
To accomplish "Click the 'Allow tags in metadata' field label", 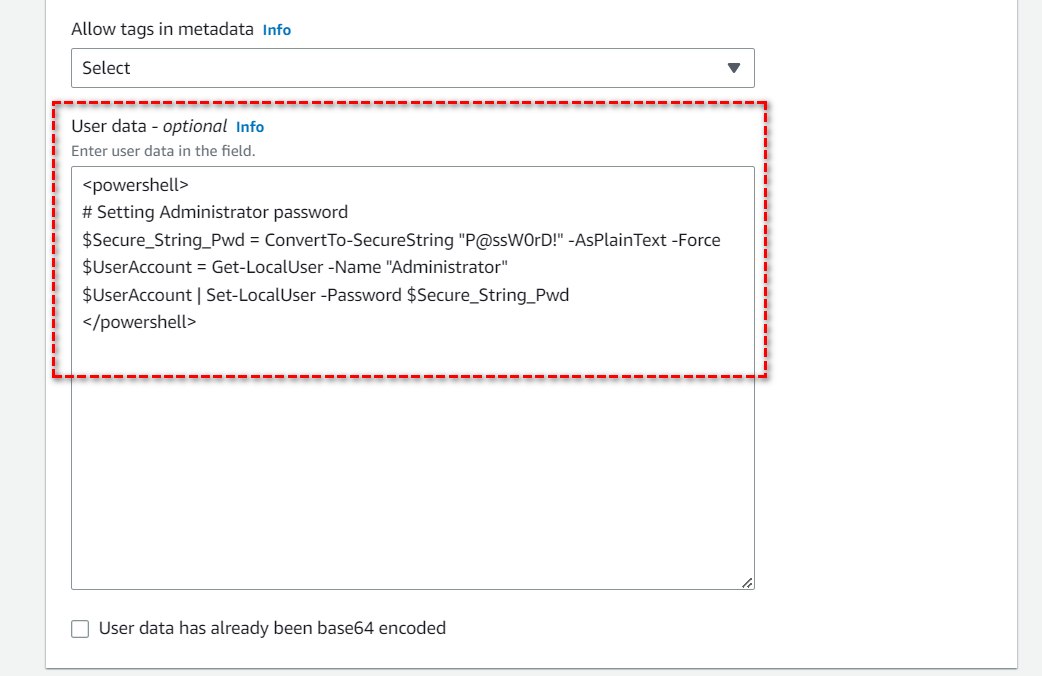I will click(163, 30).
